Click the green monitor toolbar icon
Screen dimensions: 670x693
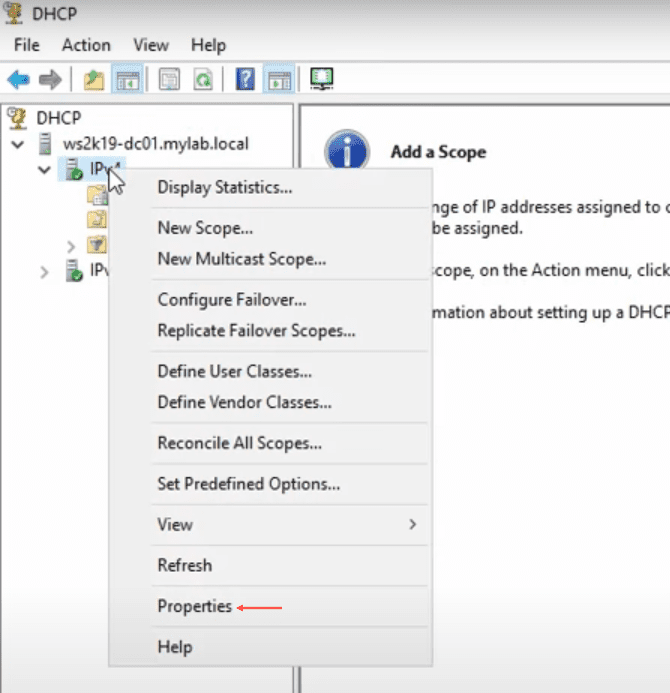tap(321, 80)
